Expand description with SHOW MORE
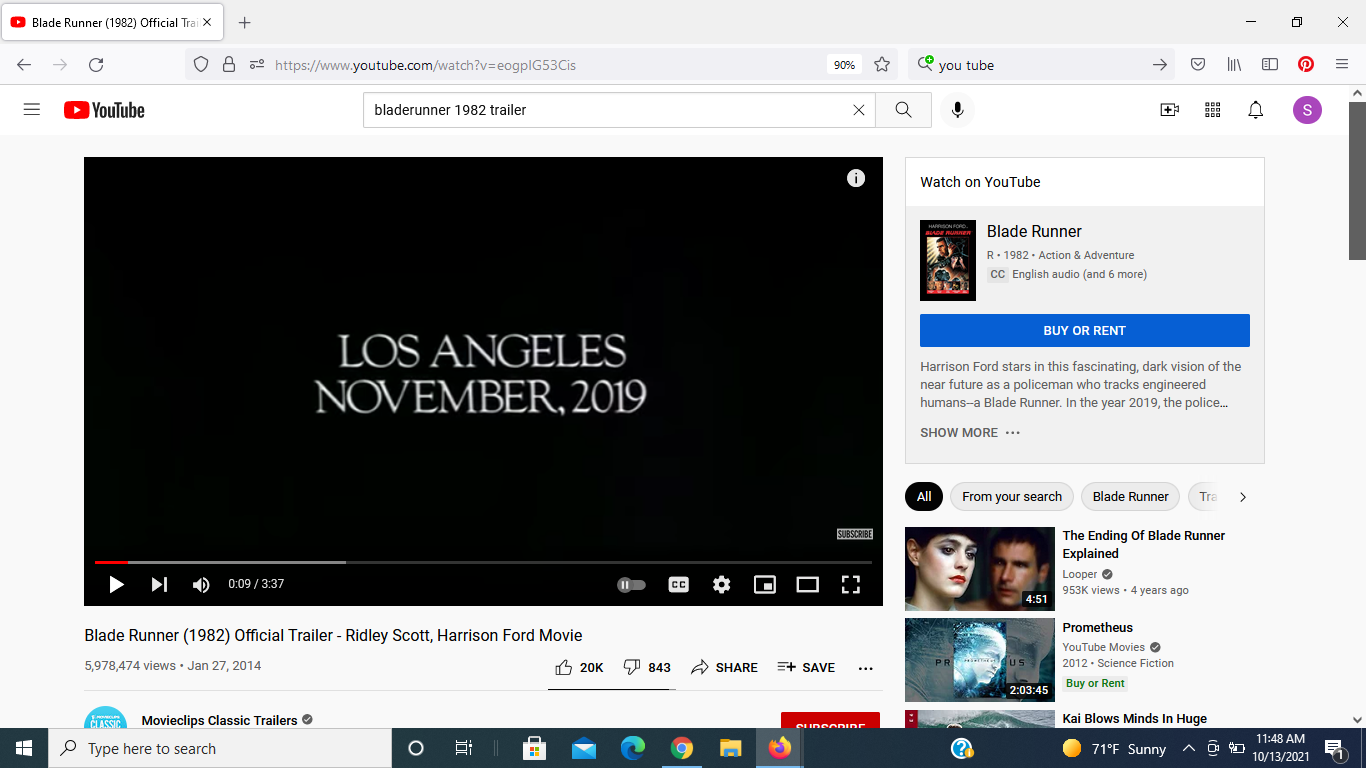The height and width of the screenshot is (768, 1366). 959,433
